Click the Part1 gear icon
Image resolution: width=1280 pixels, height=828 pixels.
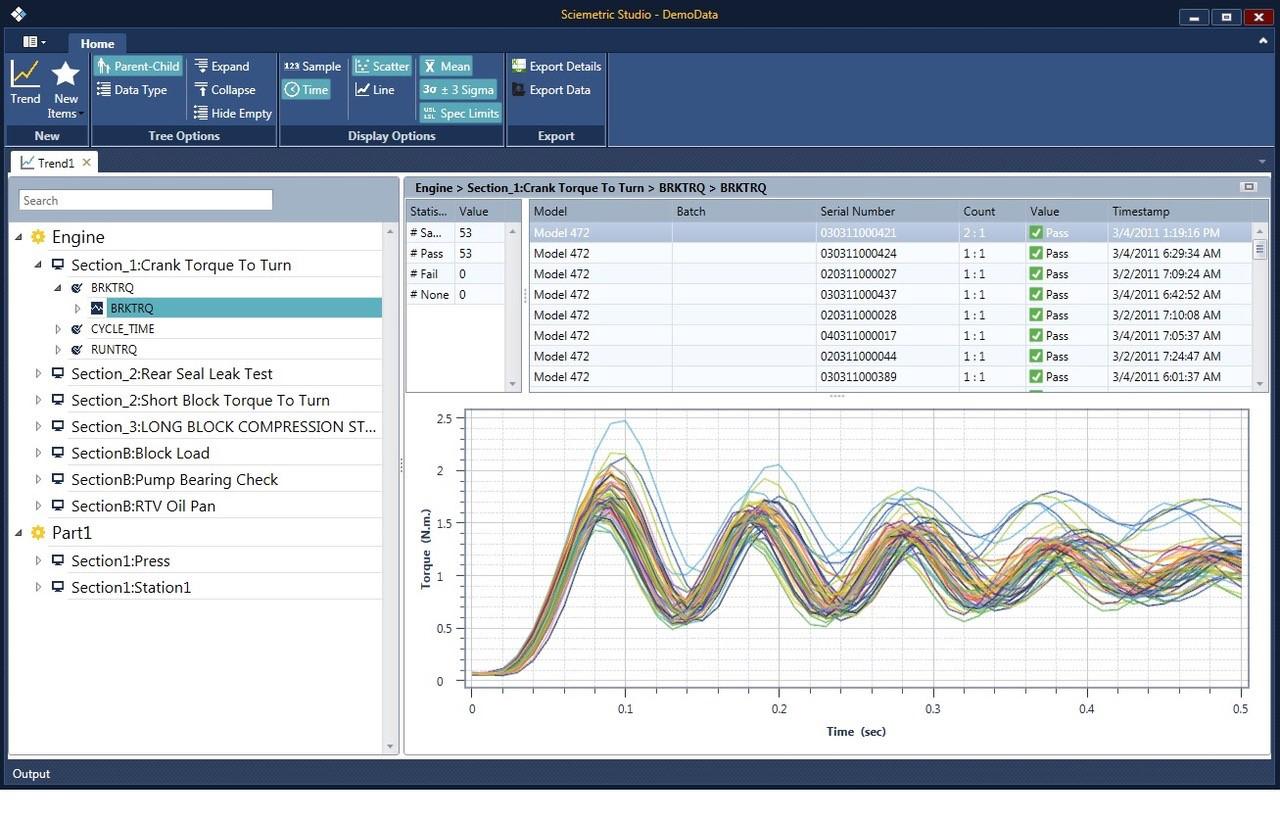click(x=38, y=533)
